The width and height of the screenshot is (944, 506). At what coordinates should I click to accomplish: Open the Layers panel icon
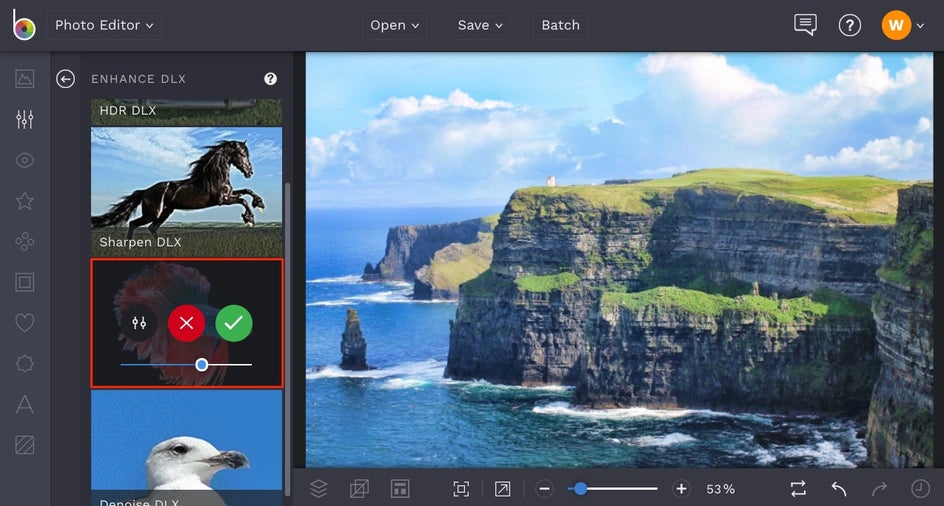point(318,489)
